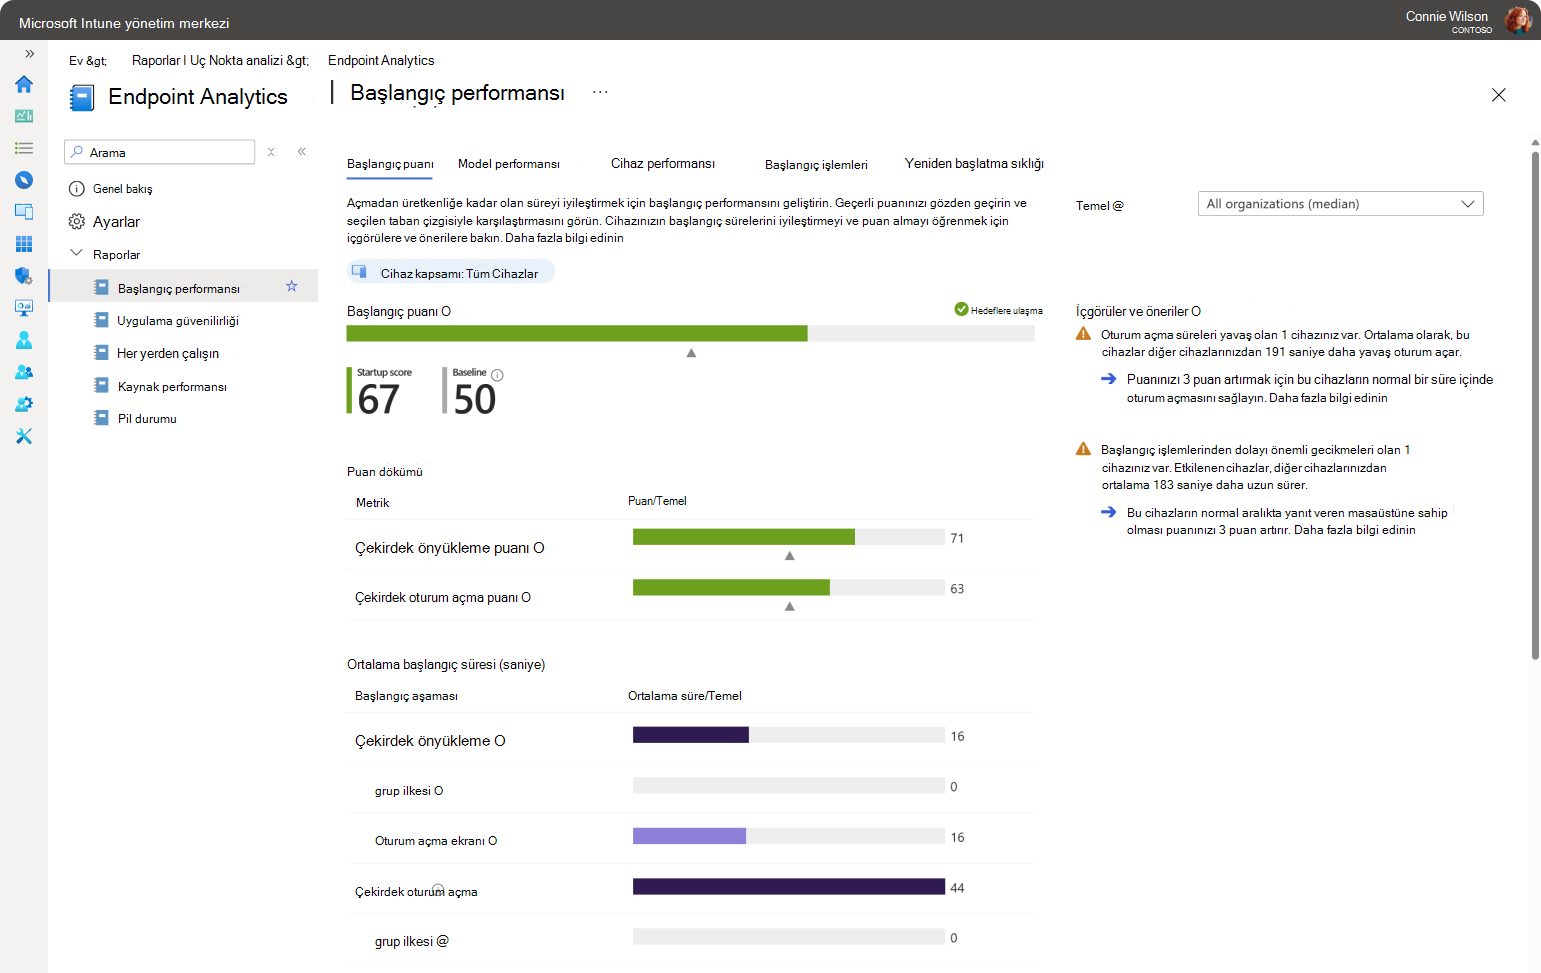Expand the left navigation rail with the double chevron
The height and width of the screenshot is (973, 1541).
pos(29,54)
